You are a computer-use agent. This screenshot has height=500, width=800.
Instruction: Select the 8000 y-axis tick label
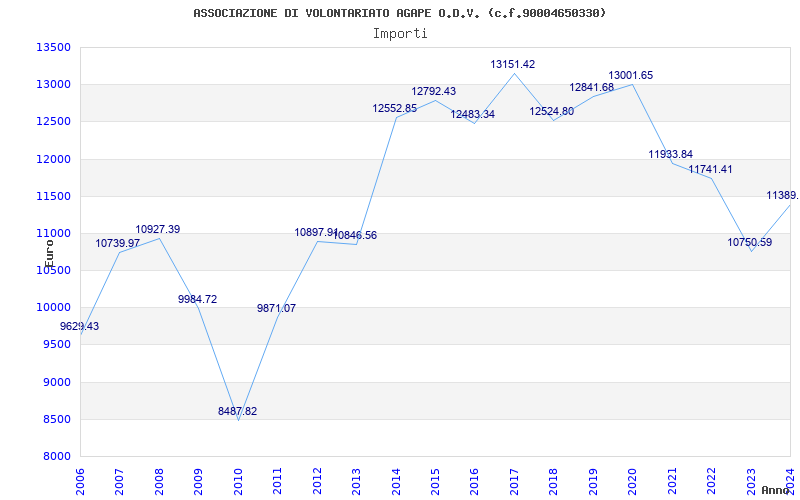[56, 457]
